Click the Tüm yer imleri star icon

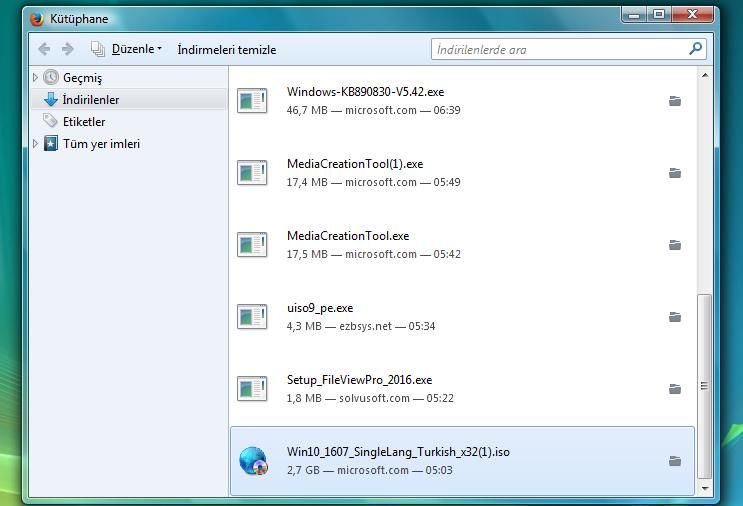[x=51, y=143]
